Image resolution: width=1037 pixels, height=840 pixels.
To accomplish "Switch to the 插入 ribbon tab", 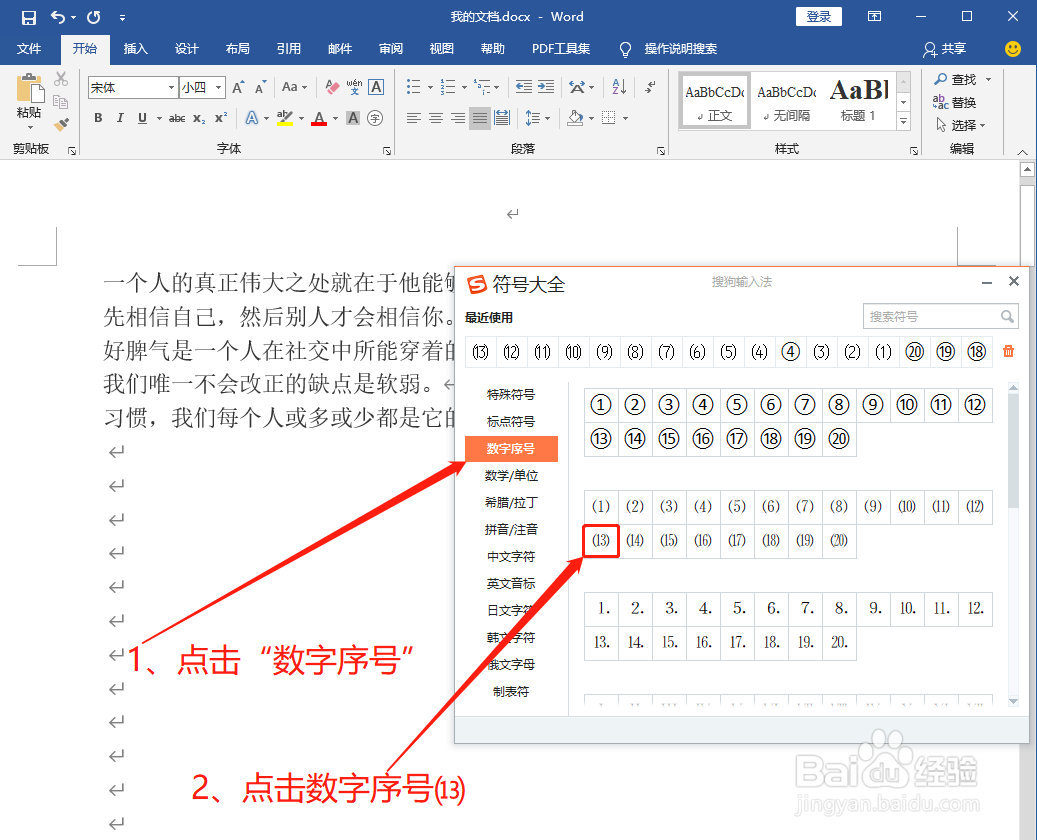I will 135,48.
